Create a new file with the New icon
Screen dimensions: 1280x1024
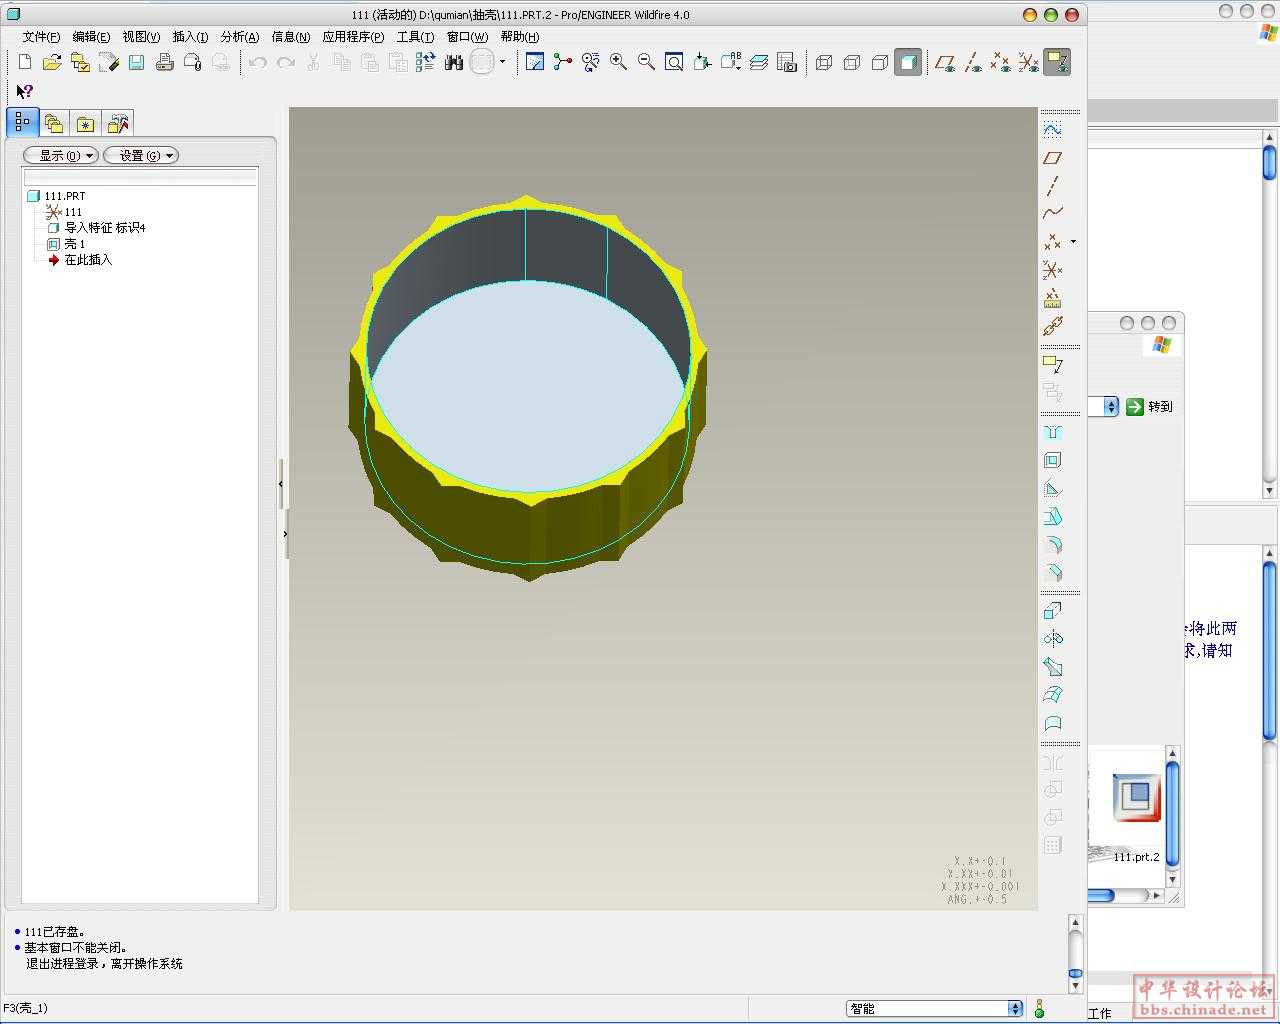25,62
